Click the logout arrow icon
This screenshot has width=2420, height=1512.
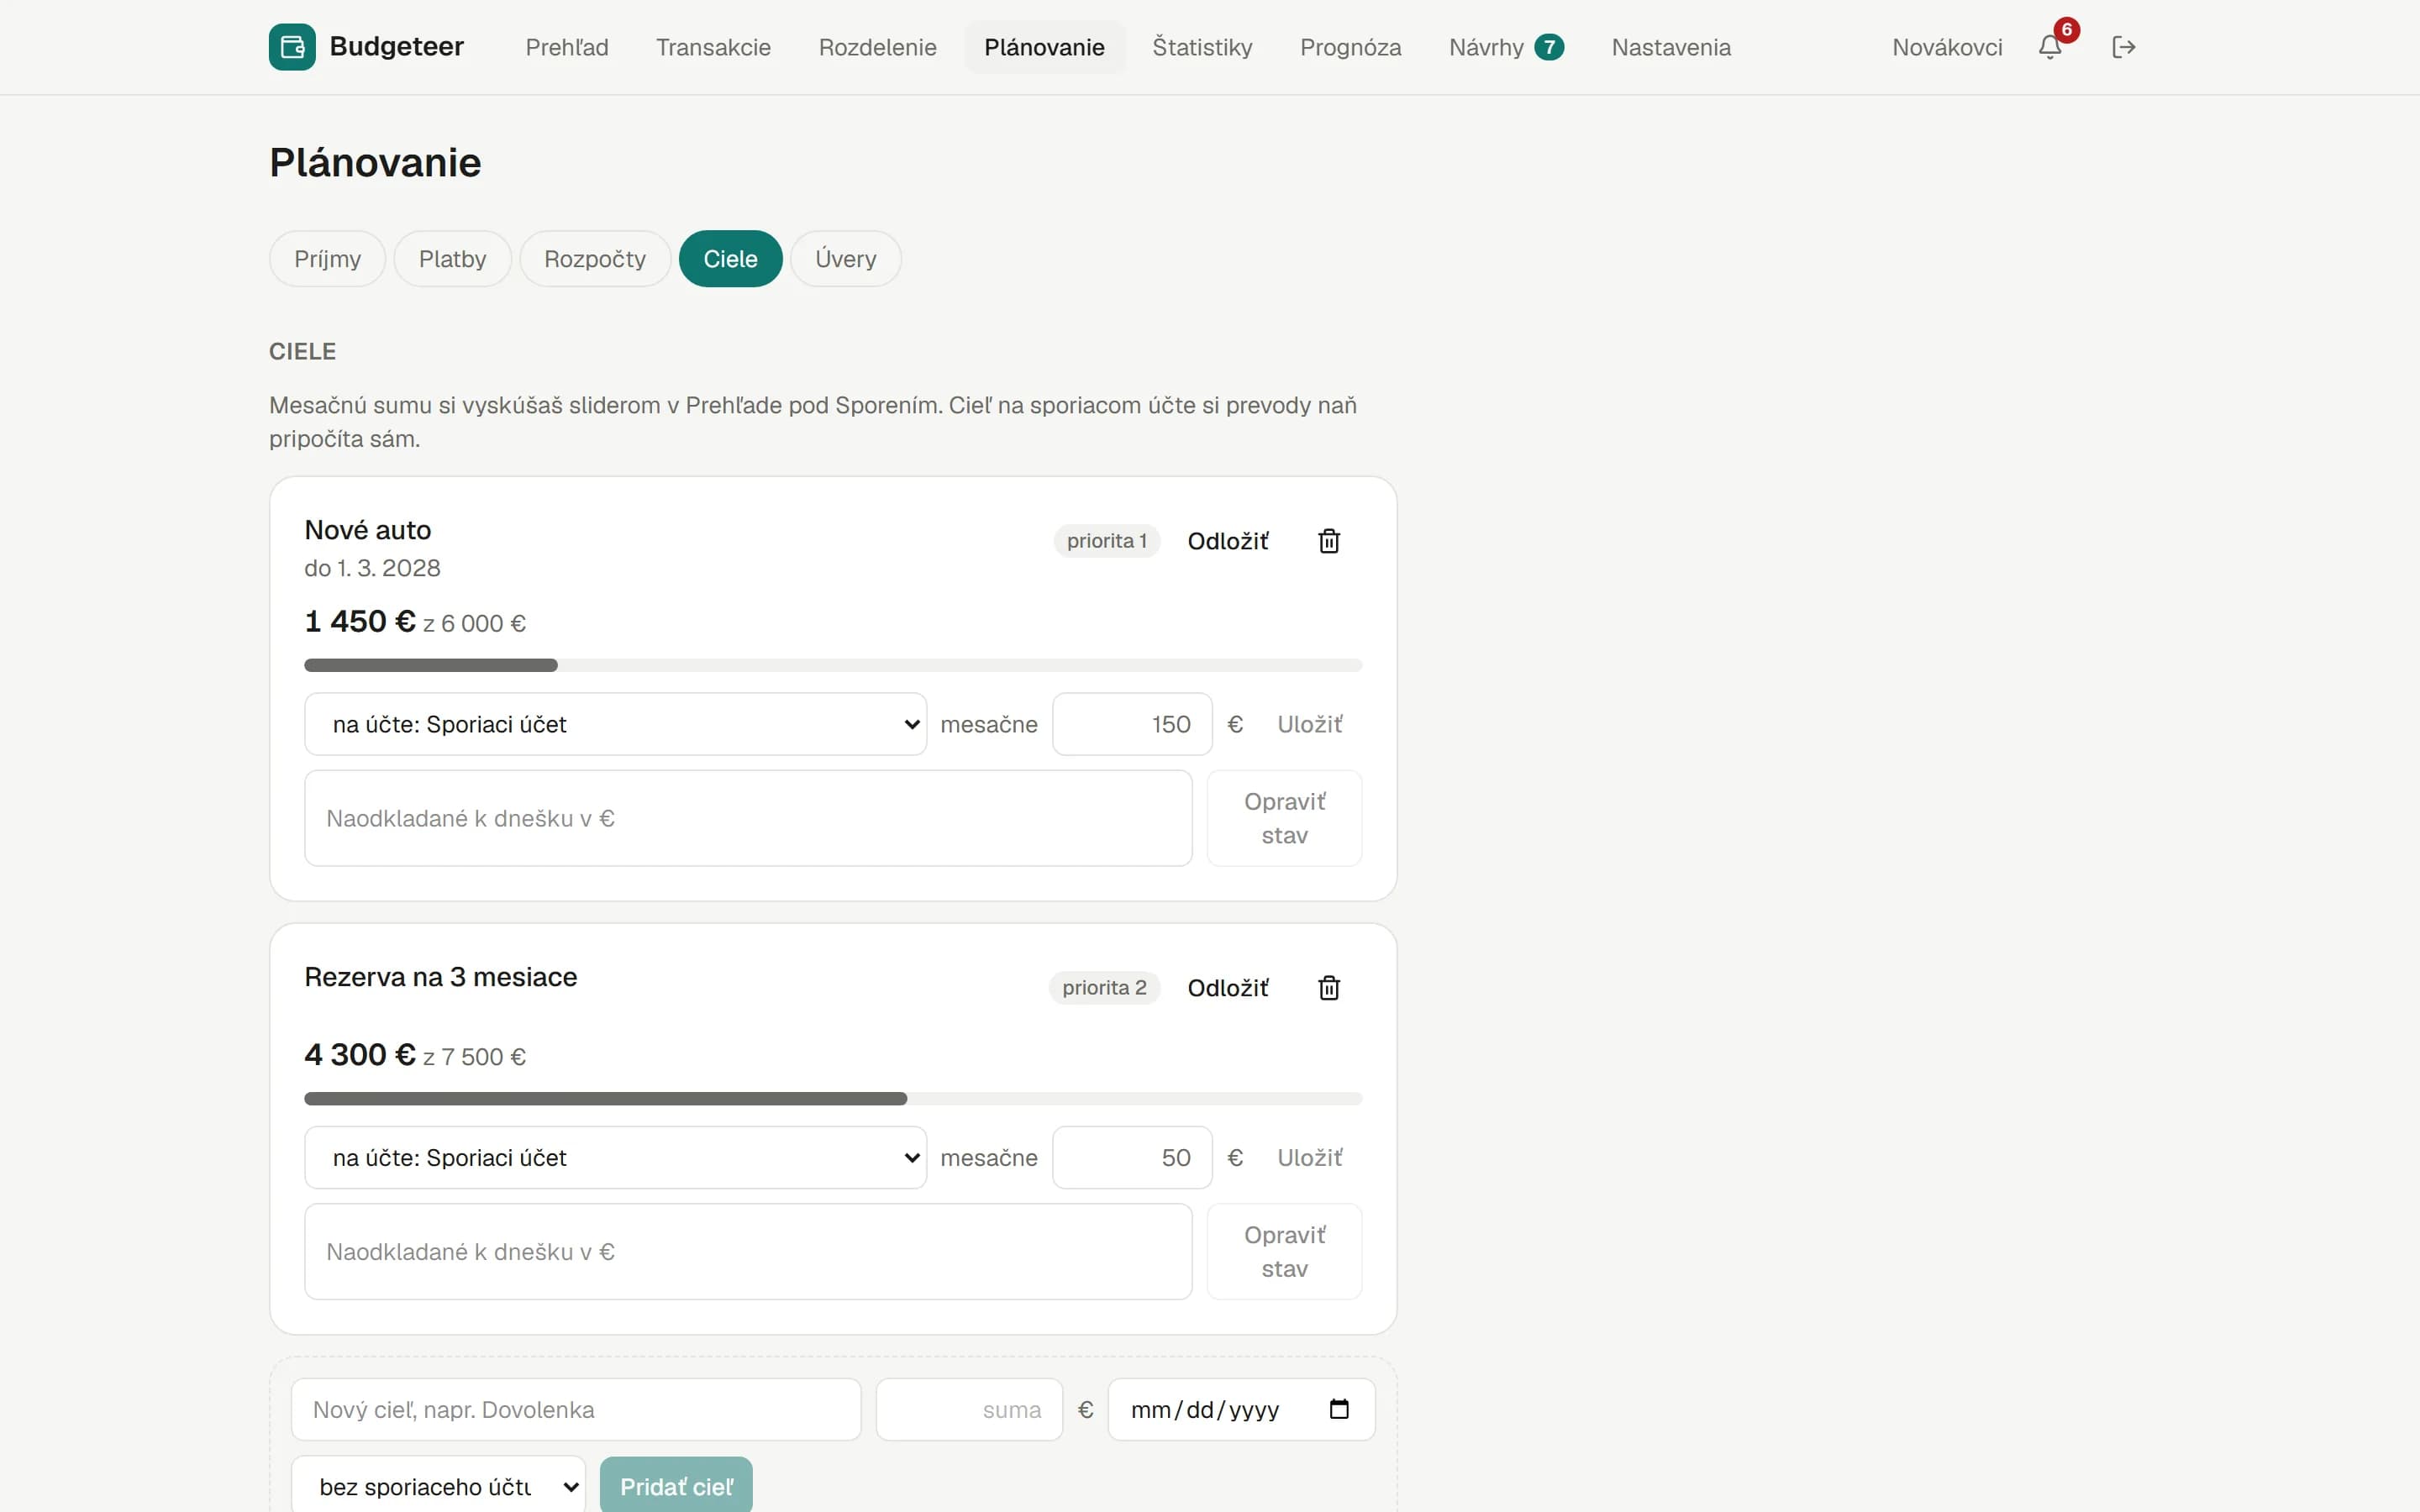pos(2124,47)
